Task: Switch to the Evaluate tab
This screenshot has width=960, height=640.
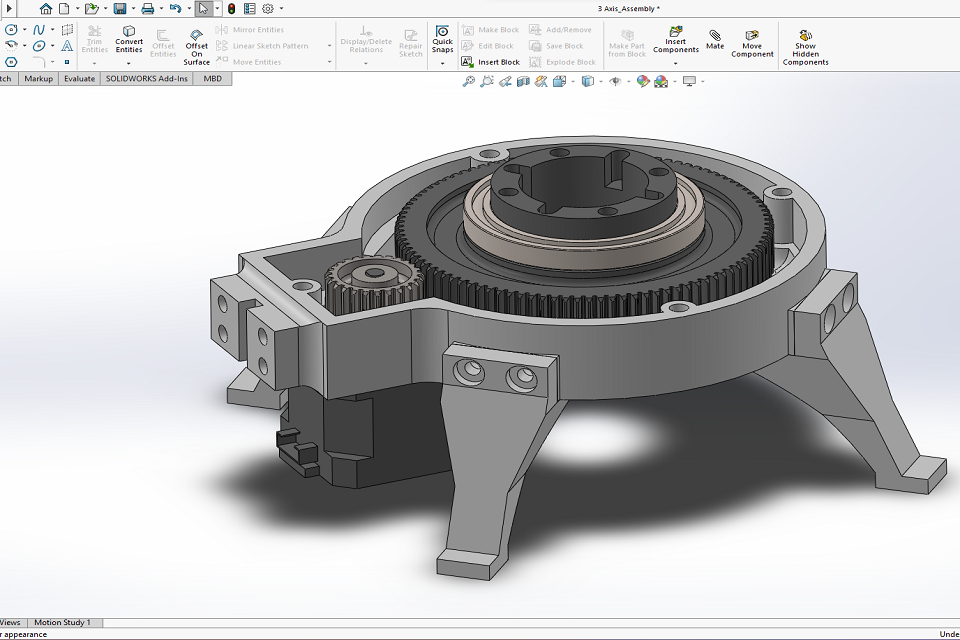Action: click(x=79, y=78)
